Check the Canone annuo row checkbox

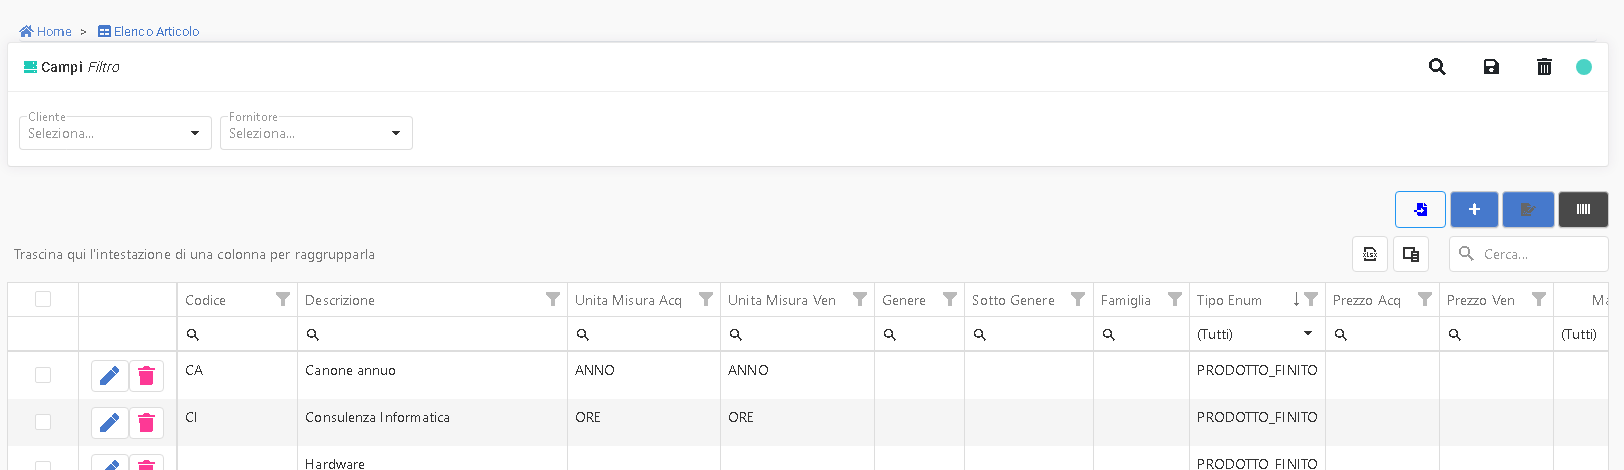tap(43, 375)
